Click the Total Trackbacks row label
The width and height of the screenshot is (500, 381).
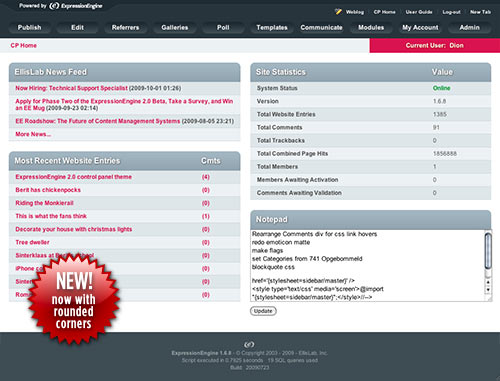point(281,141)
